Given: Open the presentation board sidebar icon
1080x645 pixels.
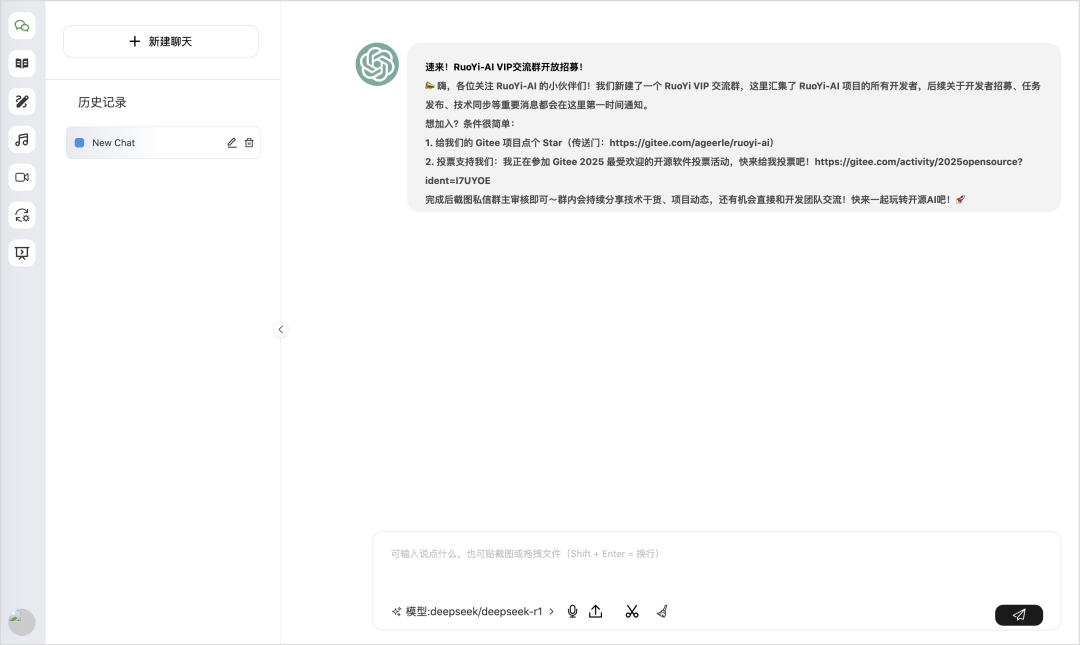Looking at the screenshot, I should click(x=22, y=253).
